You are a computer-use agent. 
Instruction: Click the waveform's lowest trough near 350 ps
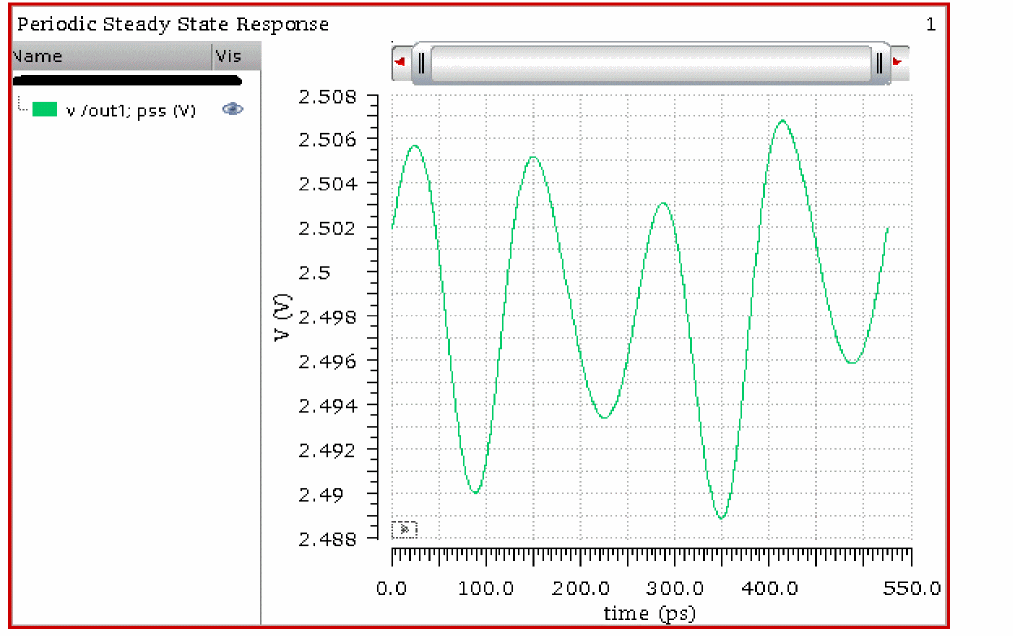pos(721,518)
